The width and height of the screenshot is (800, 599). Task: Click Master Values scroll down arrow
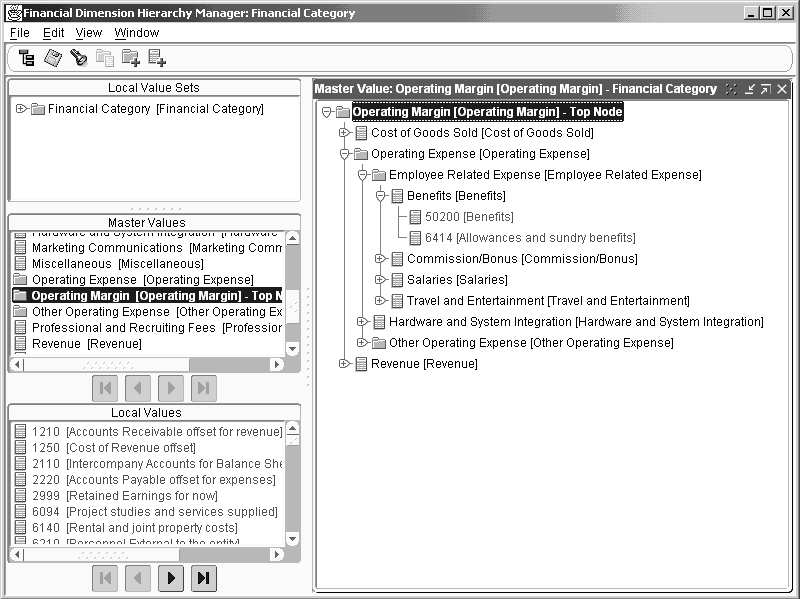[292, 349]
